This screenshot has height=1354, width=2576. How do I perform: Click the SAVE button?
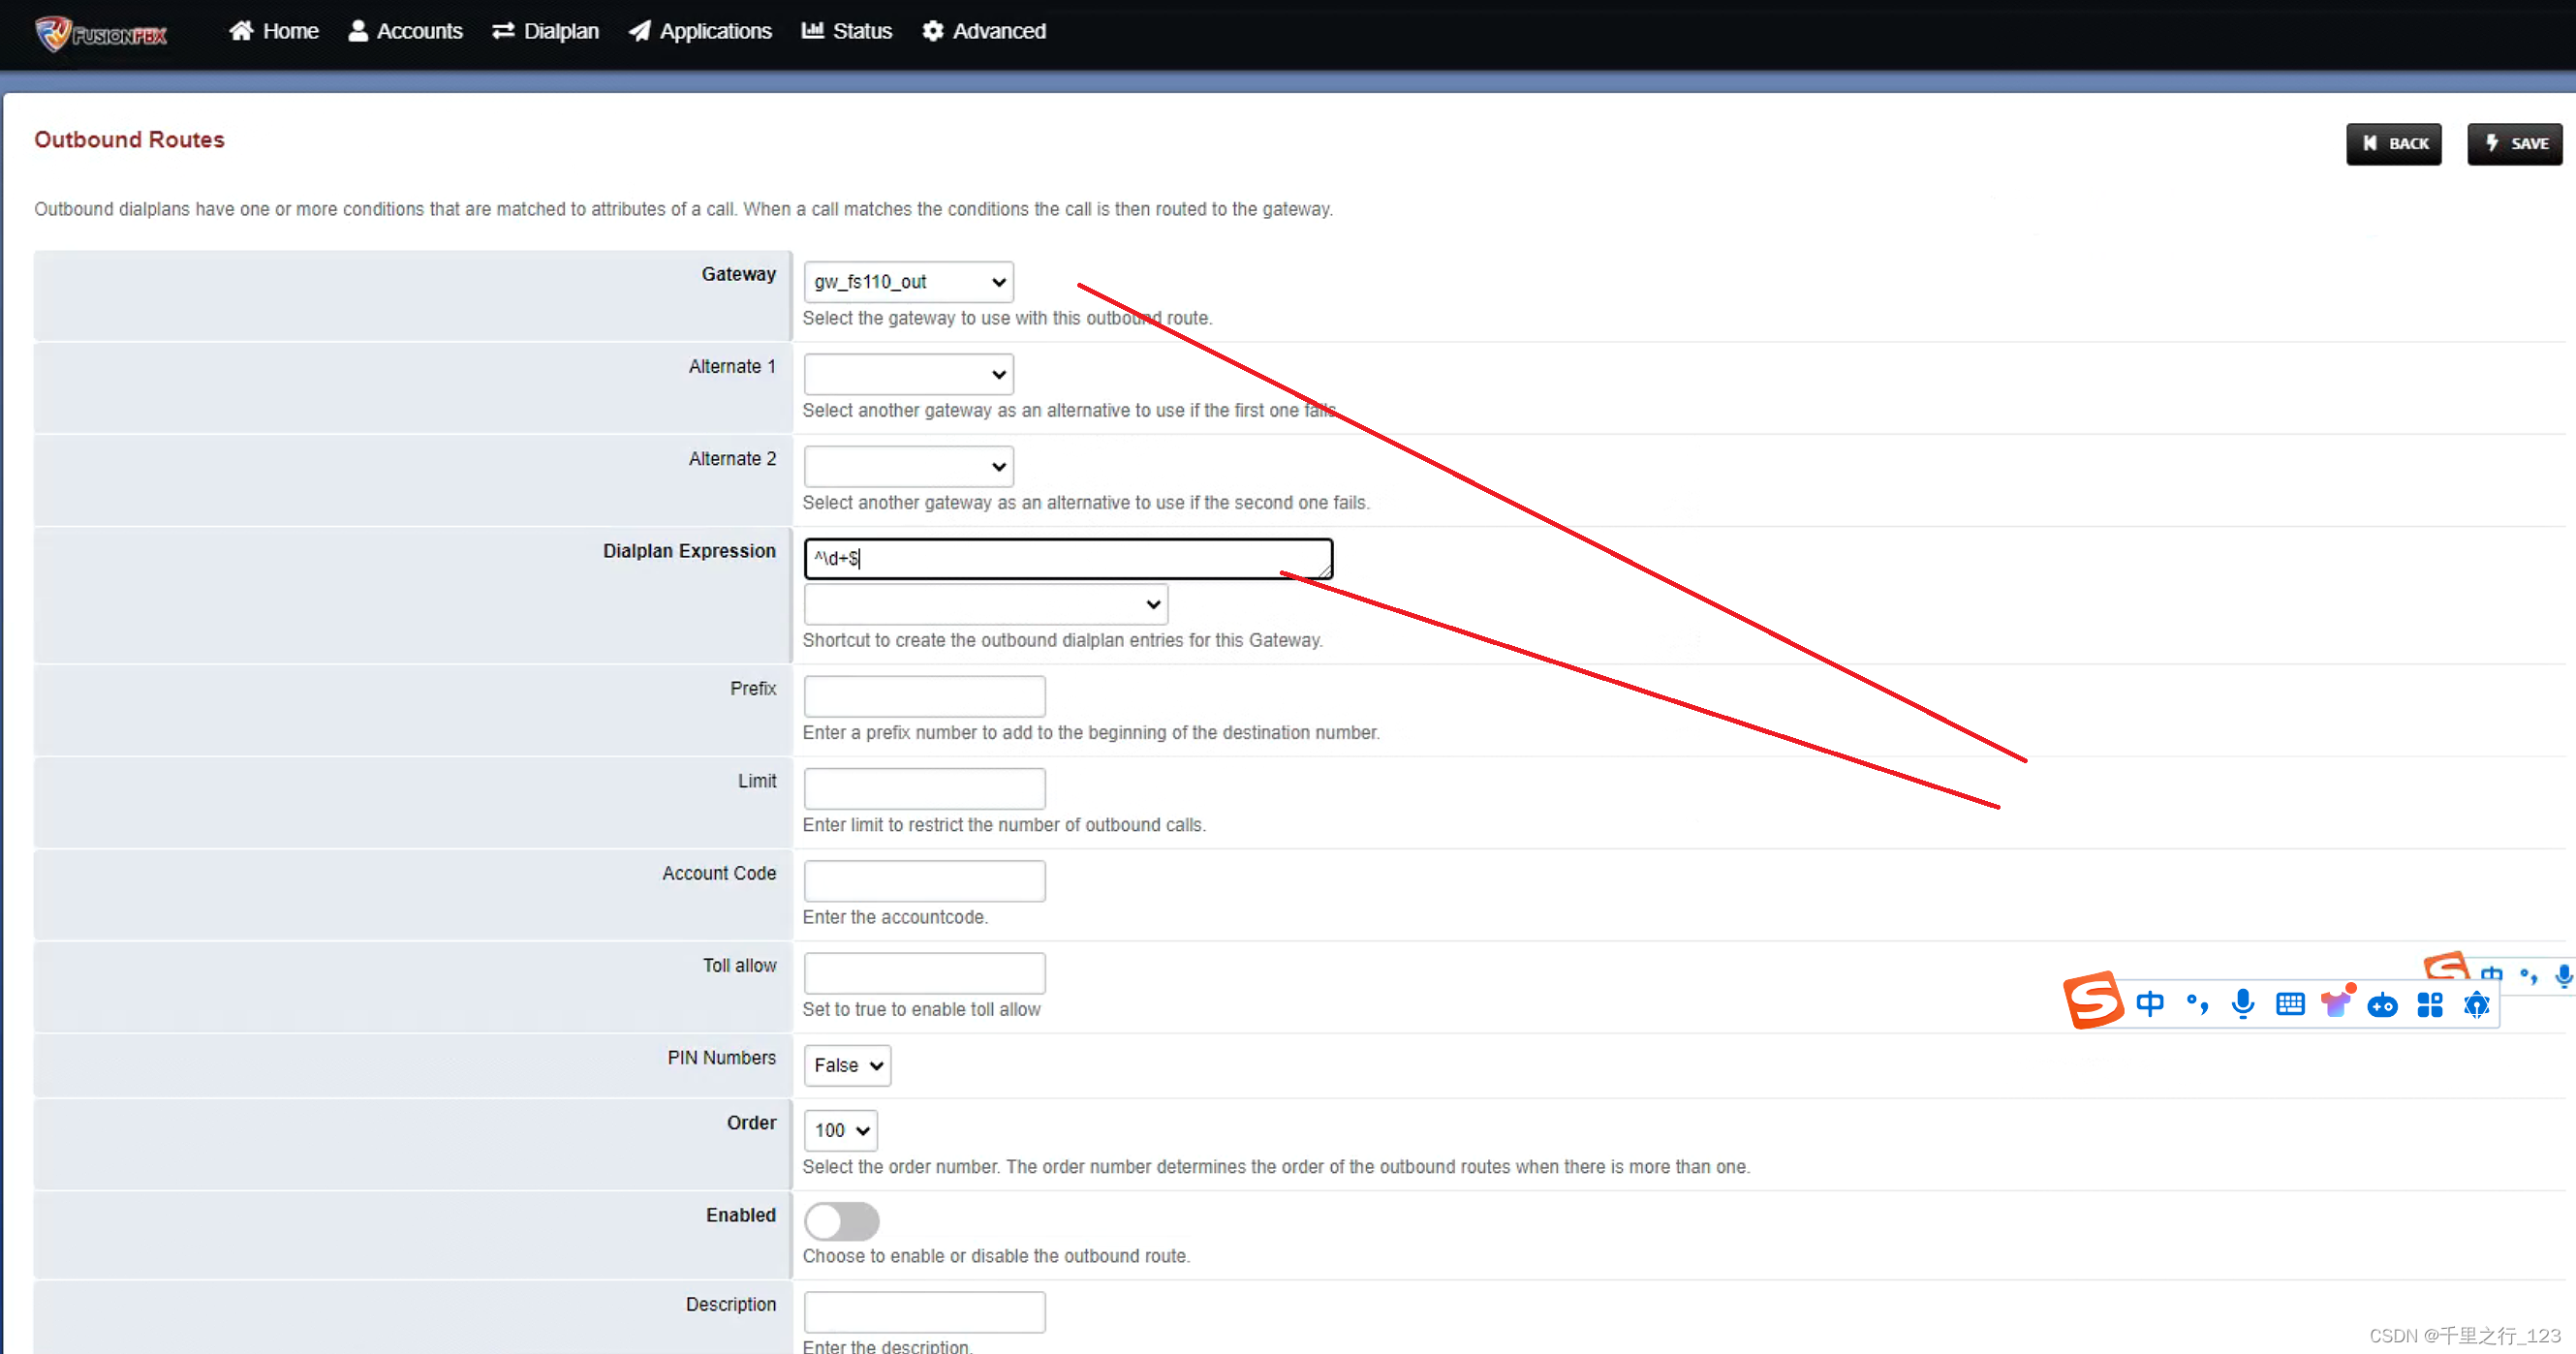2514,144
